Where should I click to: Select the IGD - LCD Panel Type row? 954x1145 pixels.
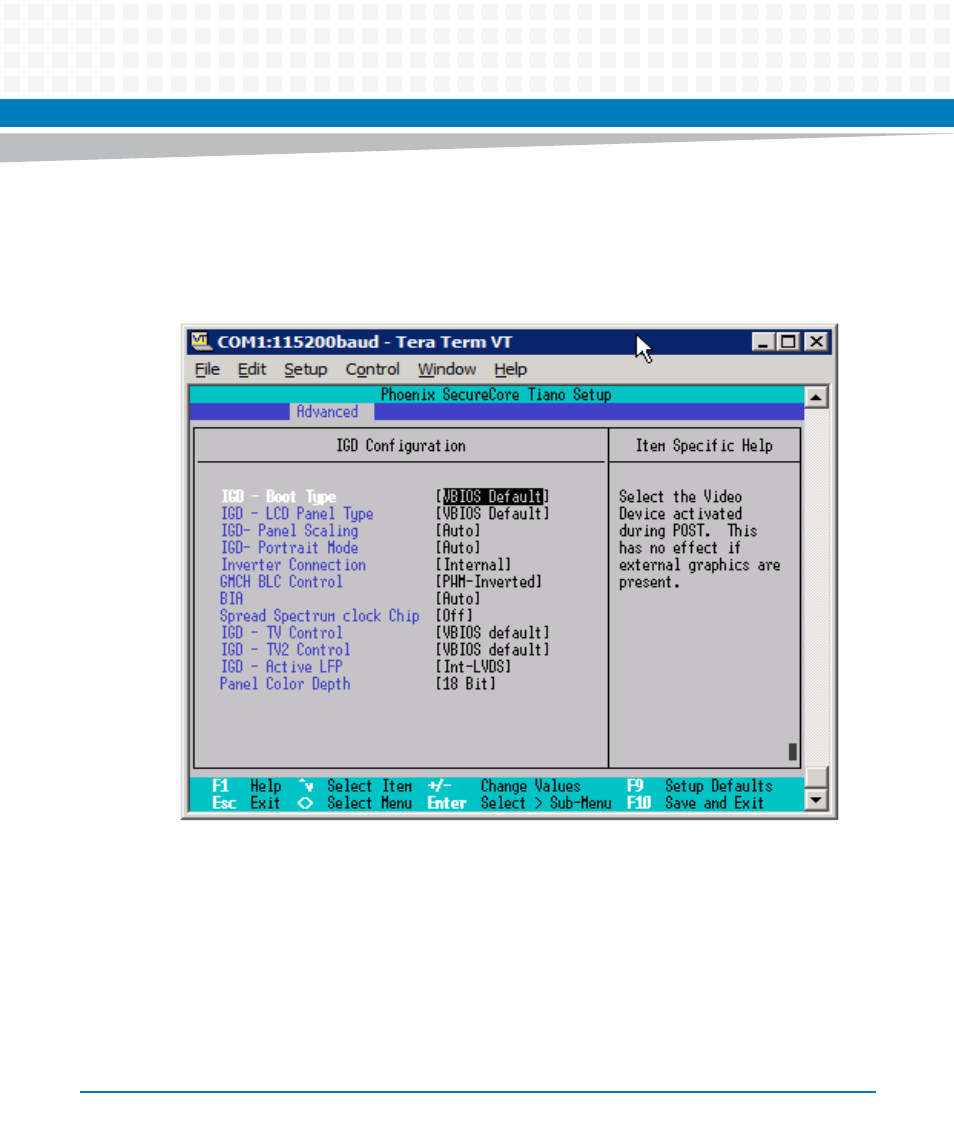(385, 514)
